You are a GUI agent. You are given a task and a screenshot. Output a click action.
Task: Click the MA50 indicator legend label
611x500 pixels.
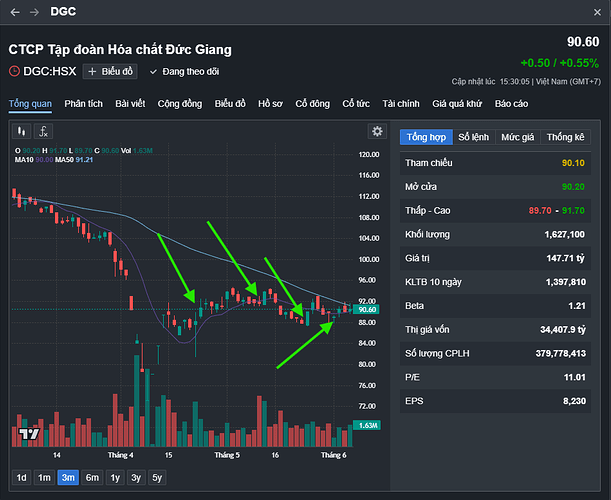64,158
